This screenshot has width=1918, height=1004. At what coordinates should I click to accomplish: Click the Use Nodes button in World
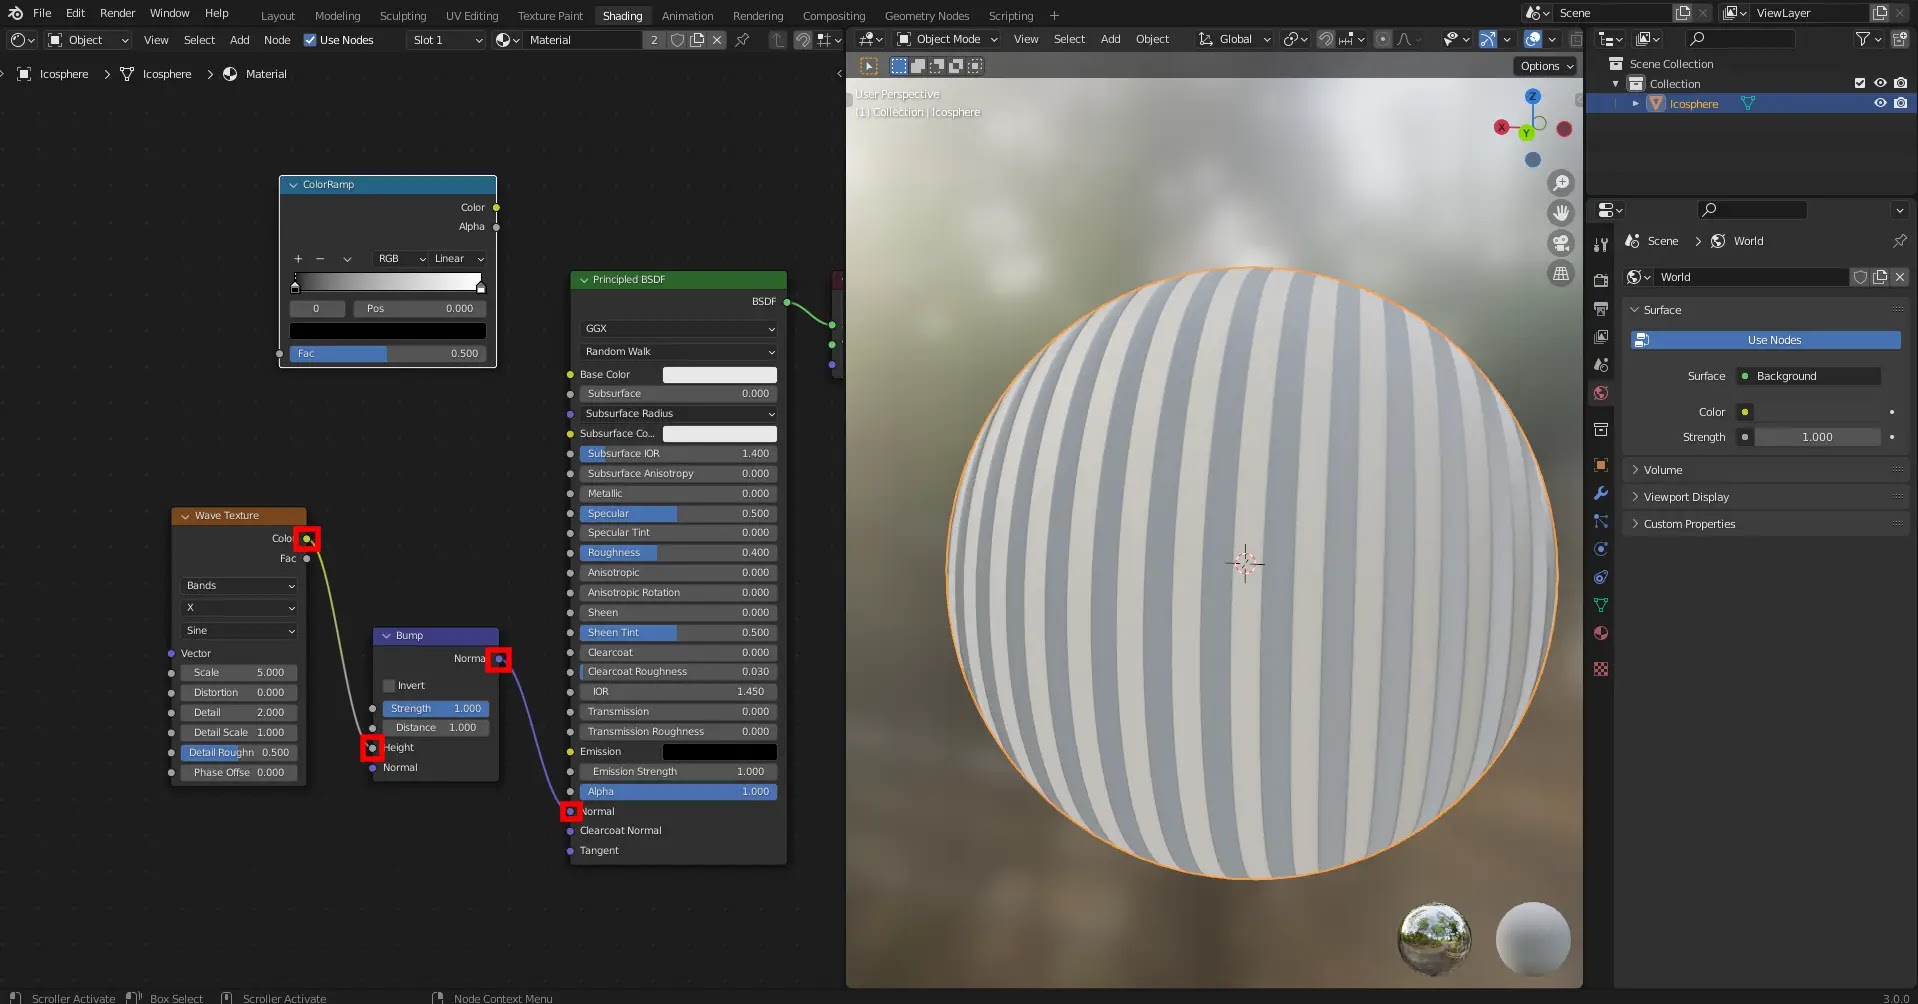pyautogui.click(x=1773, y=340)
